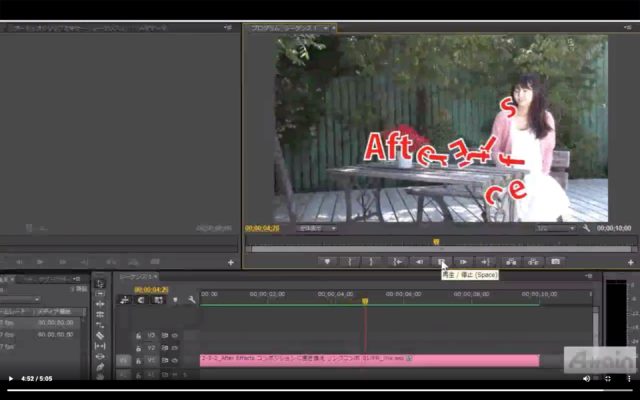This screenshot has width=640, height=400.
Task: Toggle lock on track V3
Action: click(x=139, y=336)
